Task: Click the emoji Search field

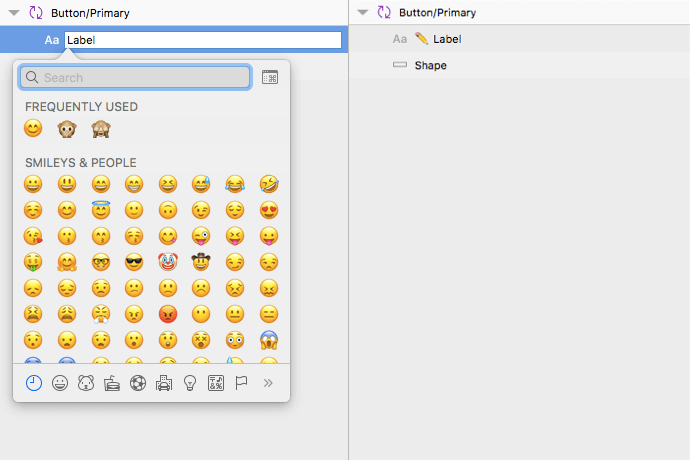Action: click(135, 77)
